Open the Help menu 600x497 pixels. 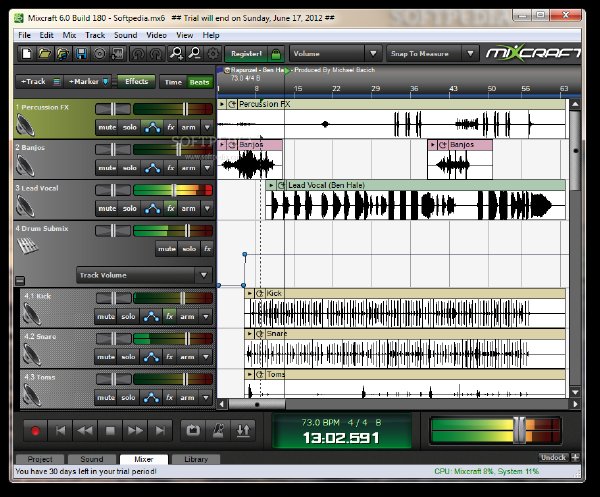pyautogui.click(x=211, y=35)
